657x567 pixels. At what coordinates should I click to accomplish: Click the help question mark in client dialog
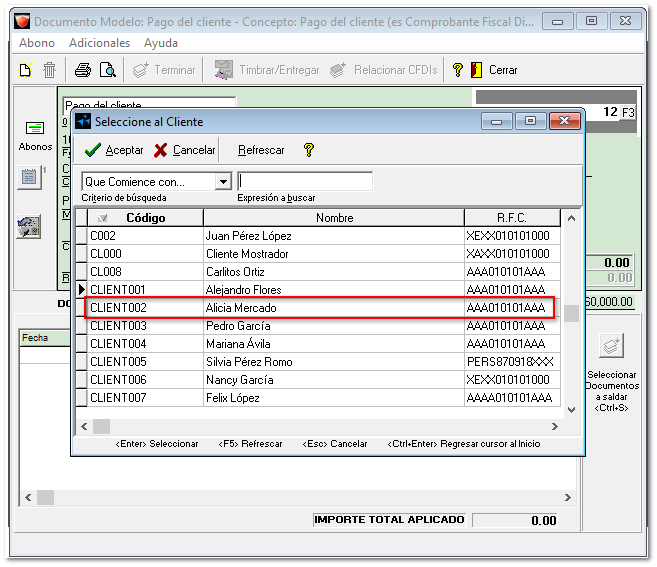click(309, 150)
